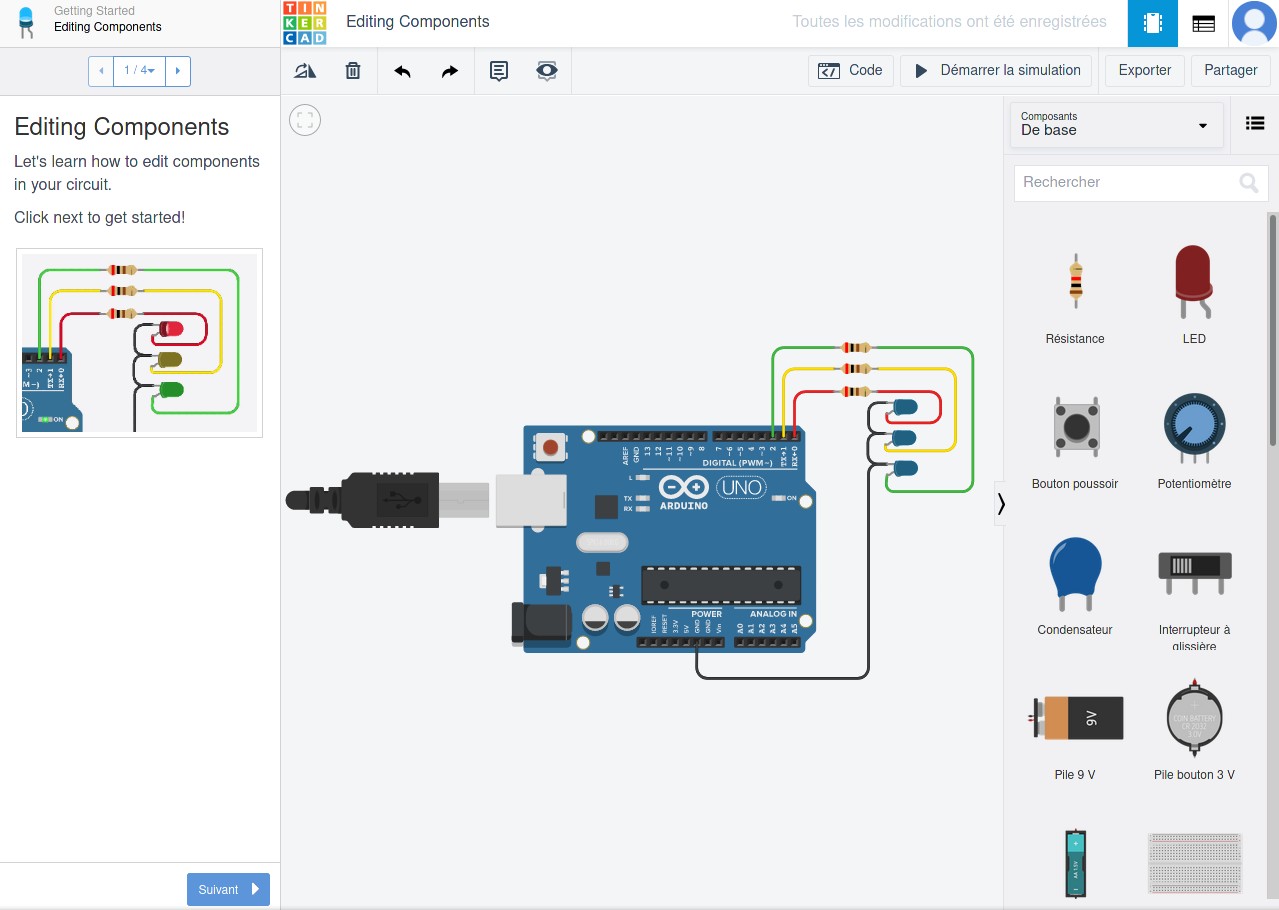This screenshot has width=1279, height=910.
Task: Click the Arduino reset button
Action: click(549, 445)
